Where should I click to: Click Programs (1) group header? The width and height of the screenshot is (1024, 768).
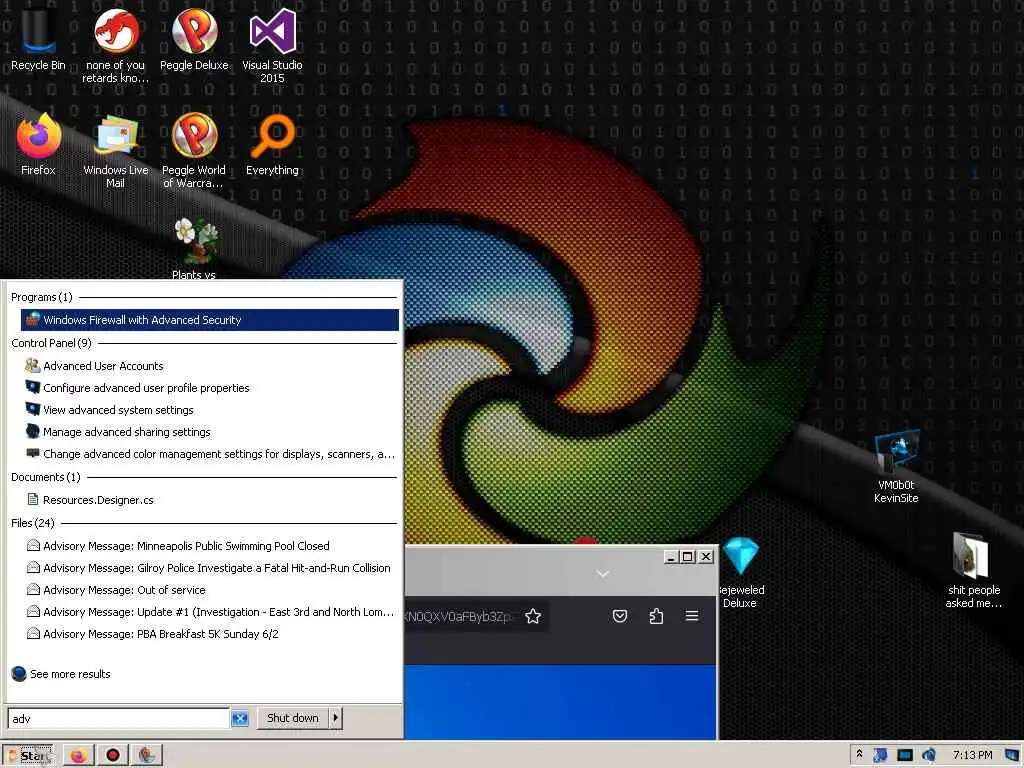pos(42,297)
